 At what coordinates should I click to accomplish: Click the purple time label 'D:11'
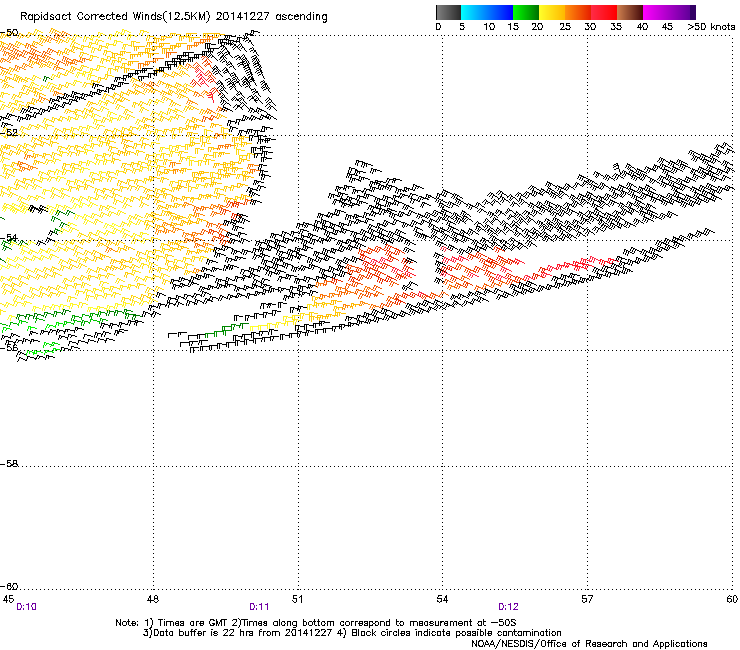tap(259, 607)
